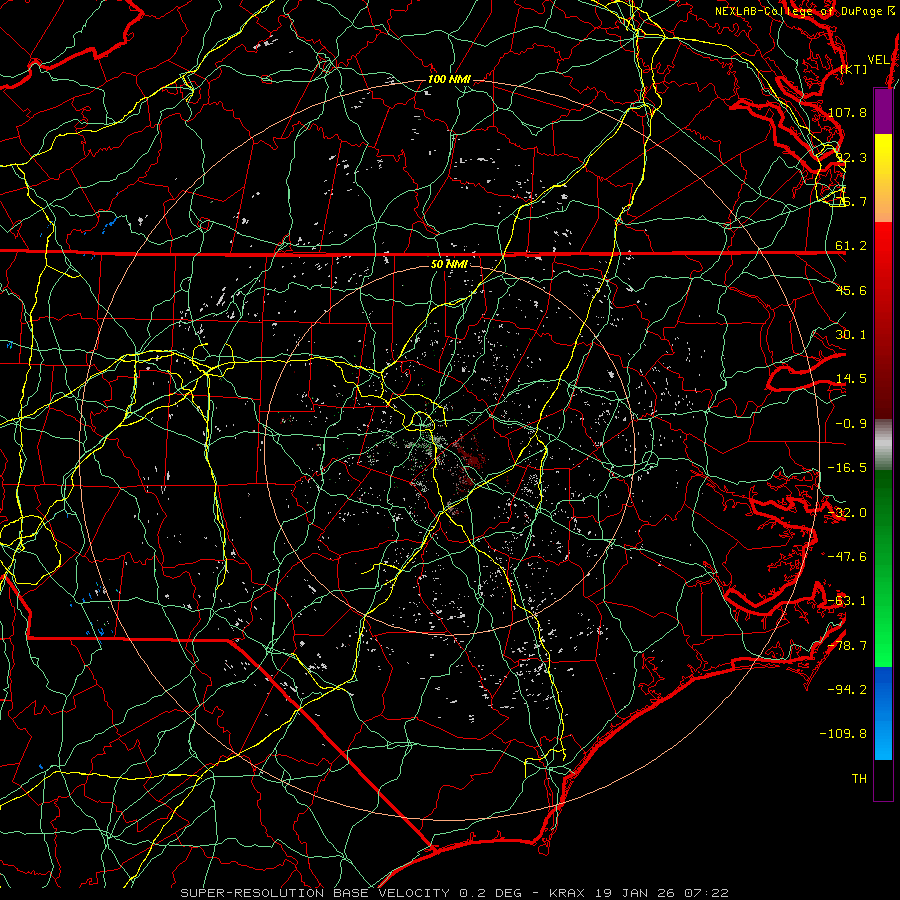Click the green segment of velocity color bar
Image resolution: width=900 pixels, height=900 pixels.
pyautogui.click(x=883, y=568)
